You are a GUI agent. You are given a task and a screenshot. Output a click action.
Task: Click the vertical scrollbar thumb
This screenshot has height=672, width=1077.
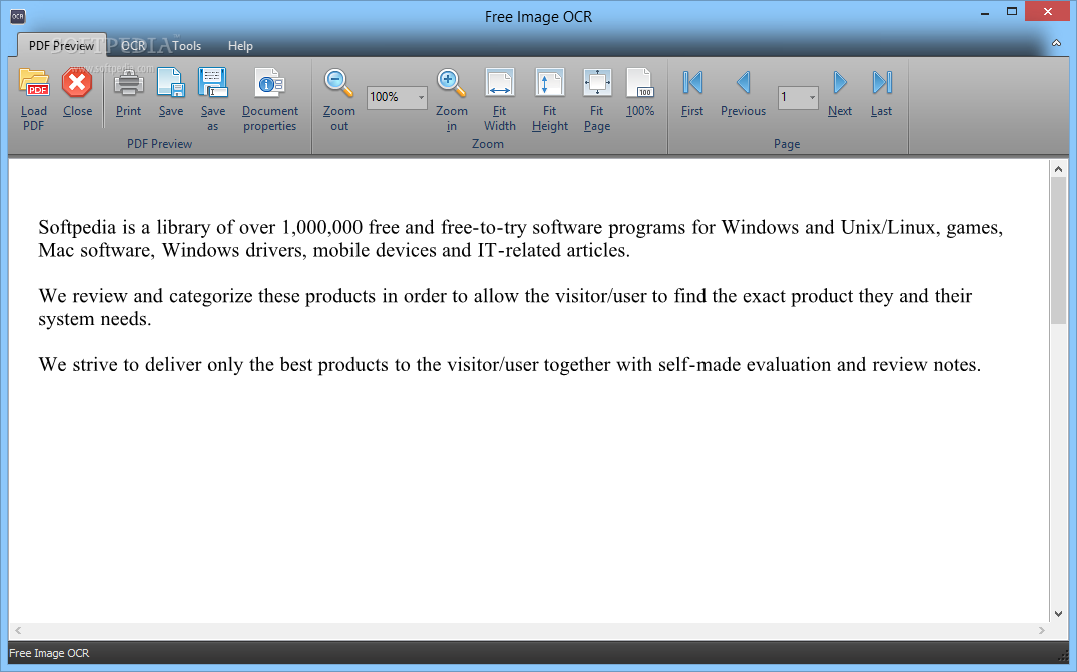(x=1058, y=250)
